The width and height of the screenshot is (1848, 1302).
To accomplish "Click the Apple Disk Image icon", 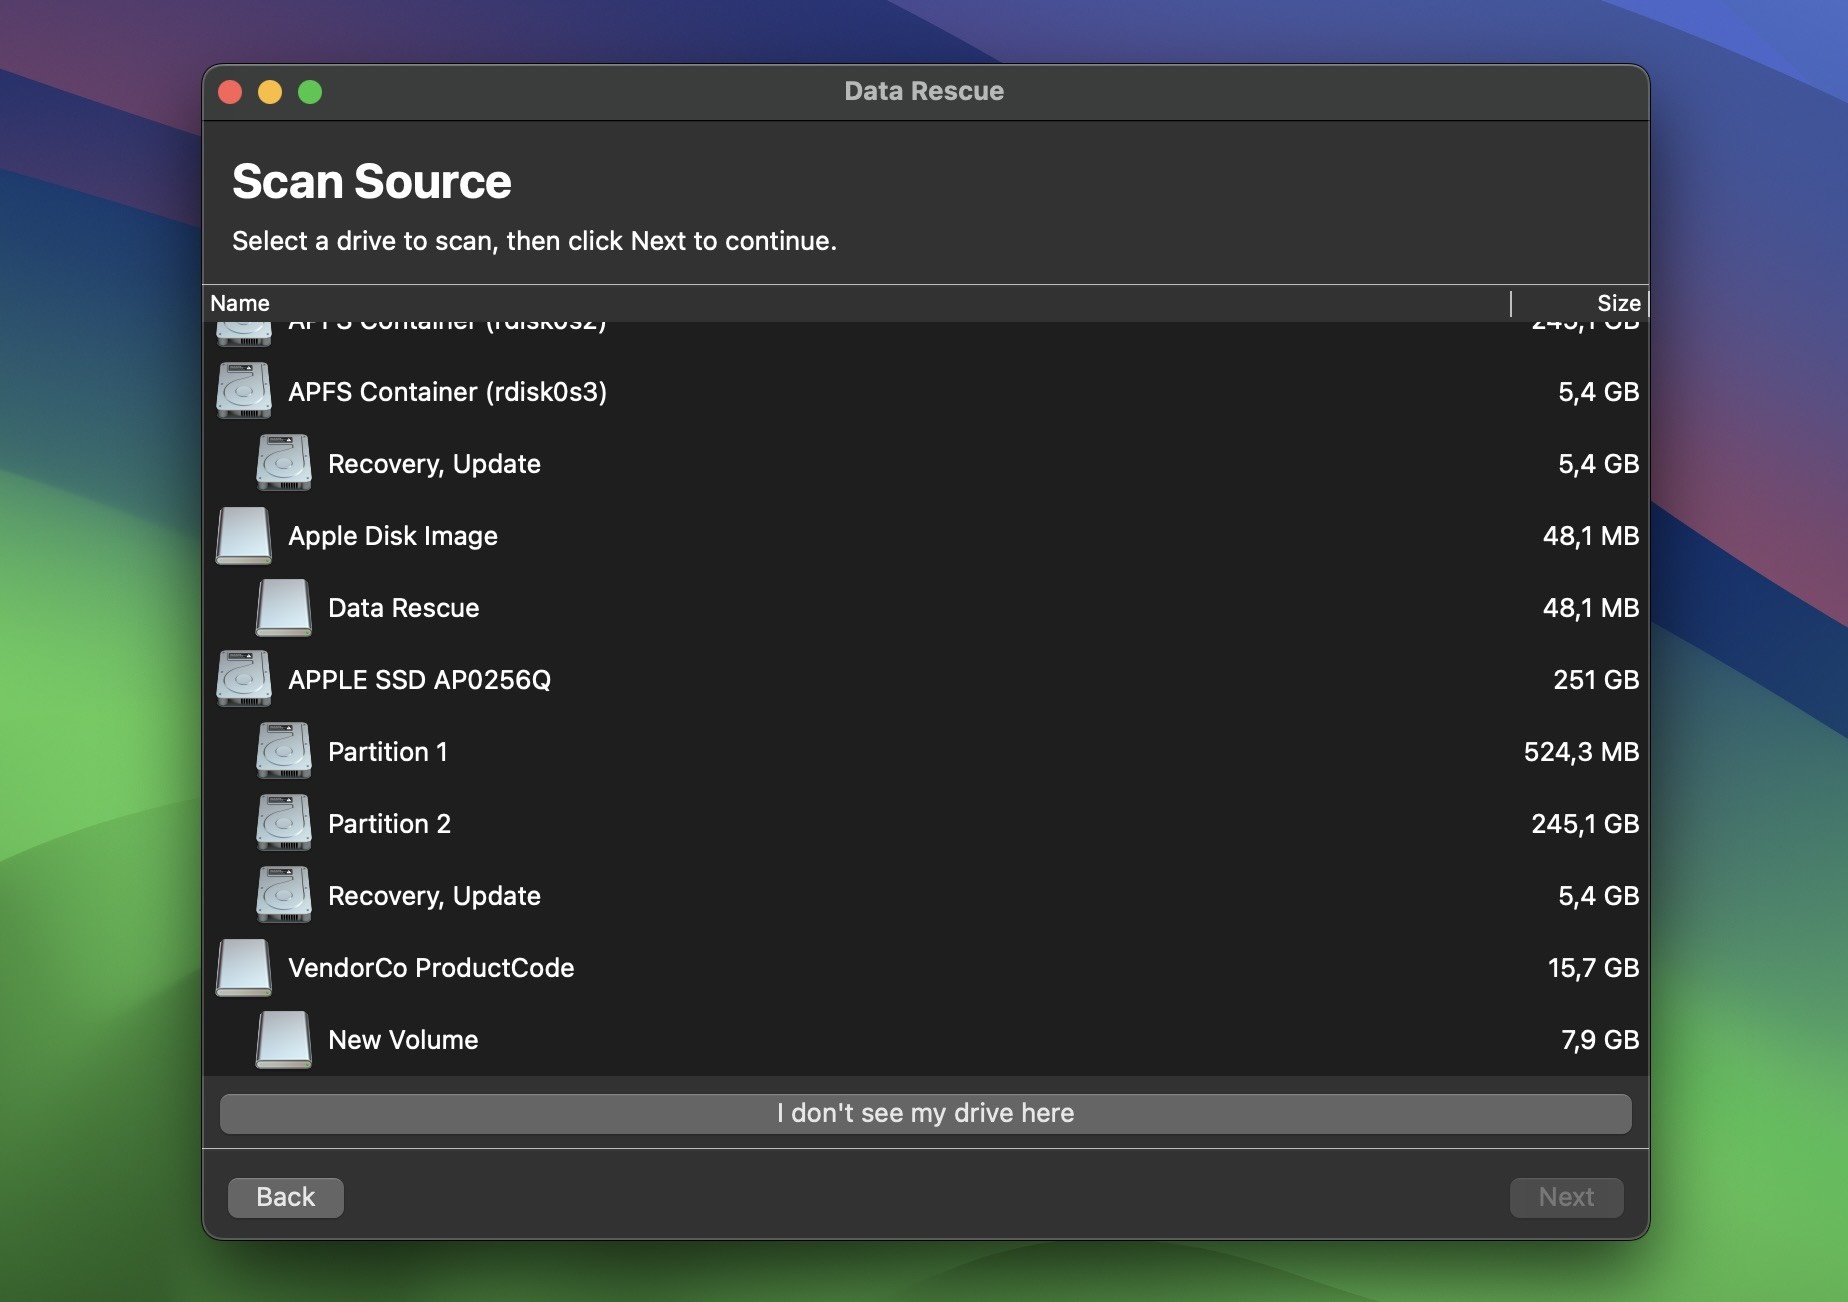I will (x=244, y=535).
